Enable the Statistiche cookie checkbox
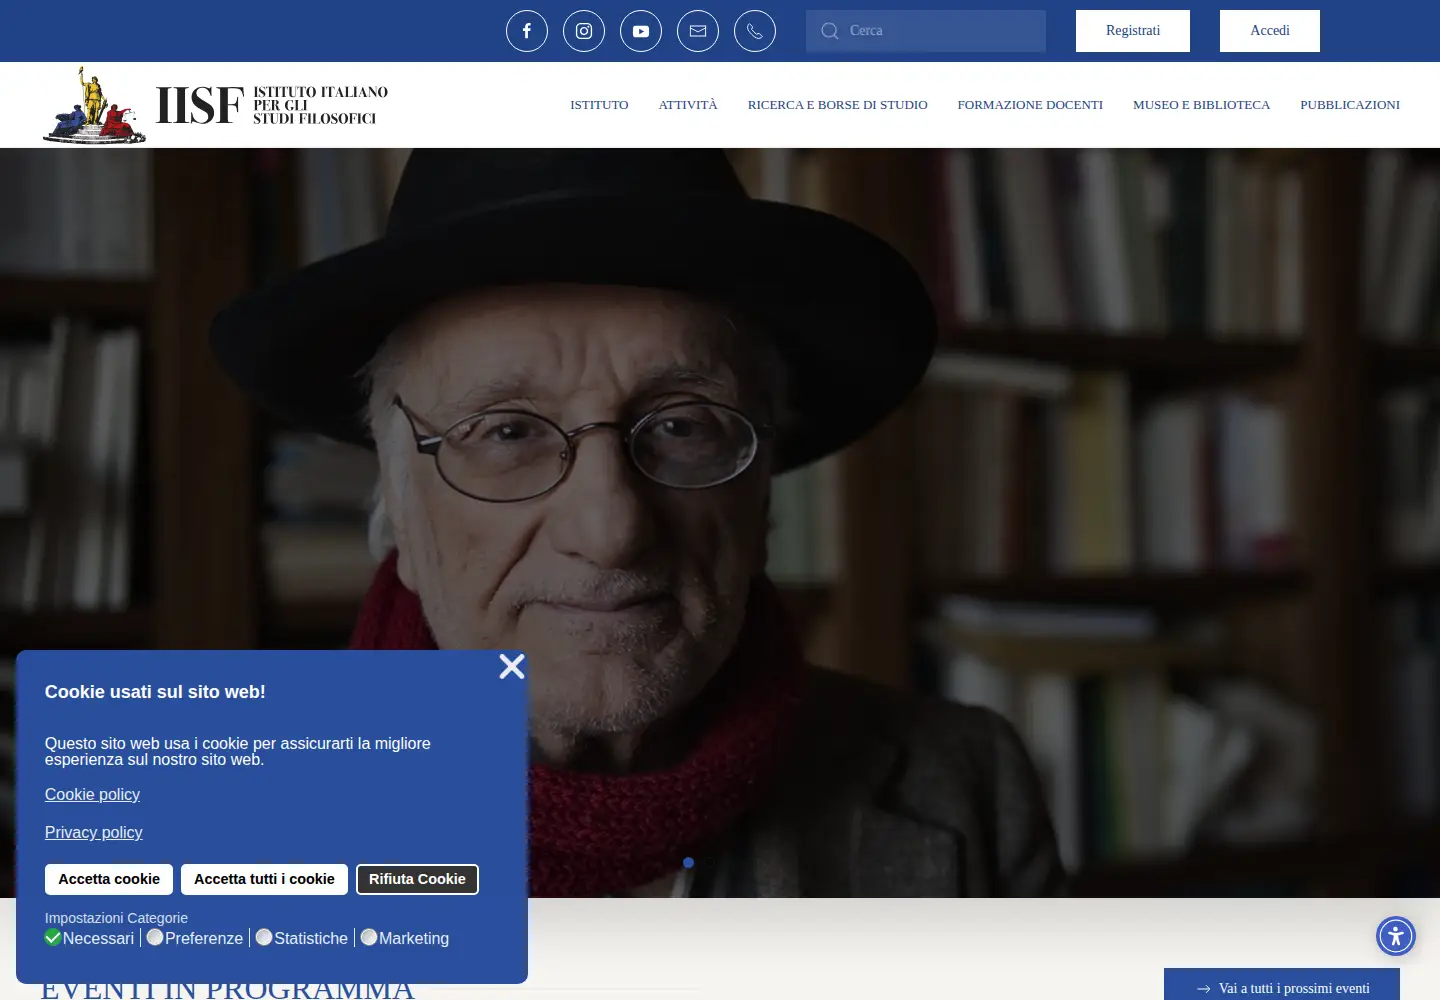 [264, 937]
